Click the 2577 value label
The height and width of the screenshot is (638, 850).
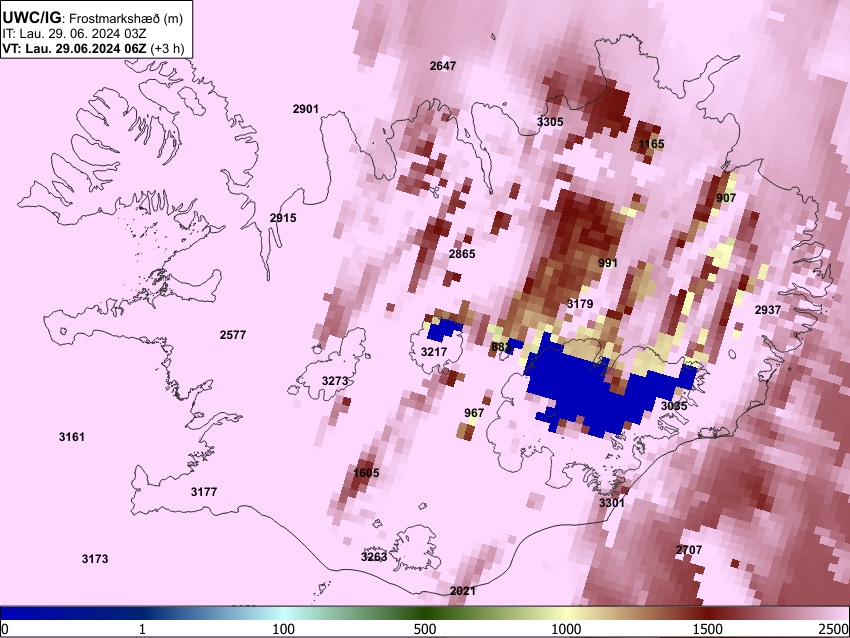coord(233,335)
